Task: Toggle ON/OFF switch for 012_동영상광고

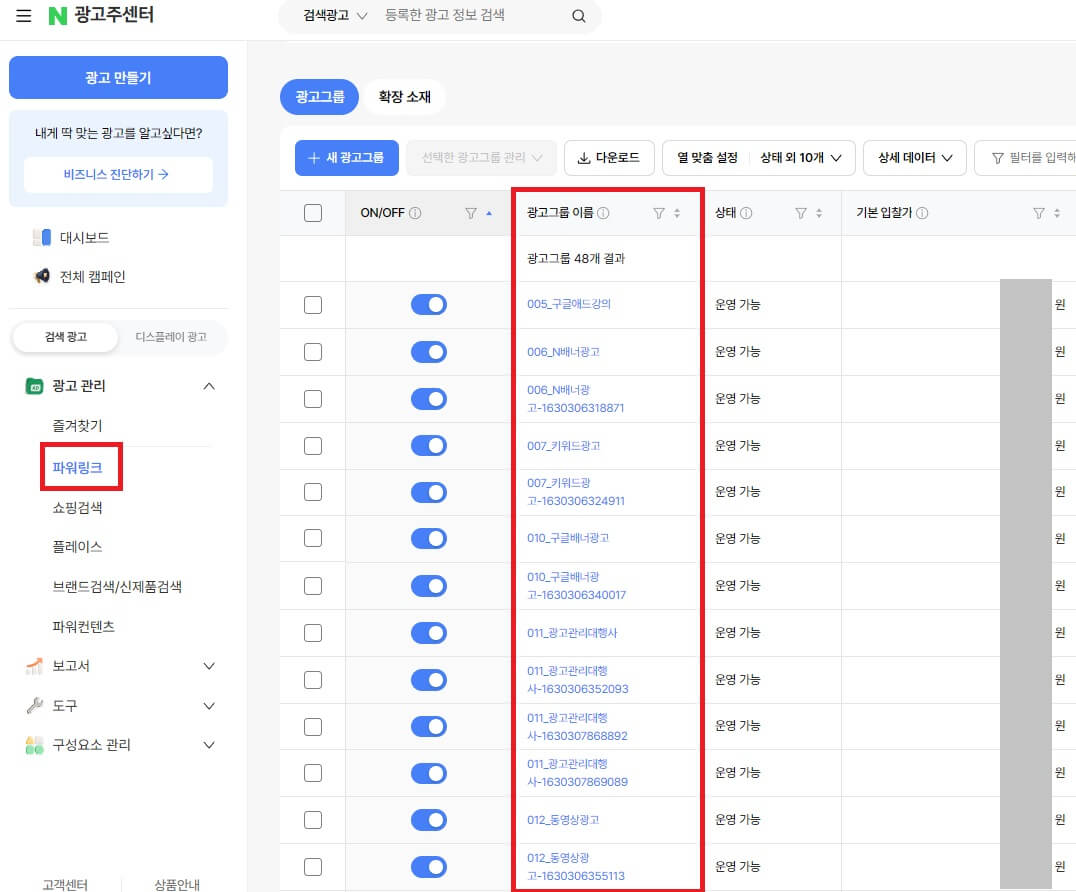Action: (x=429, y=820)
